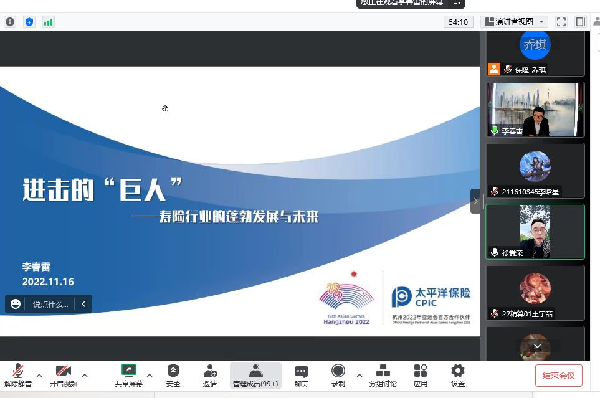Unmute the microphone (解除静音)

(18, 375)
